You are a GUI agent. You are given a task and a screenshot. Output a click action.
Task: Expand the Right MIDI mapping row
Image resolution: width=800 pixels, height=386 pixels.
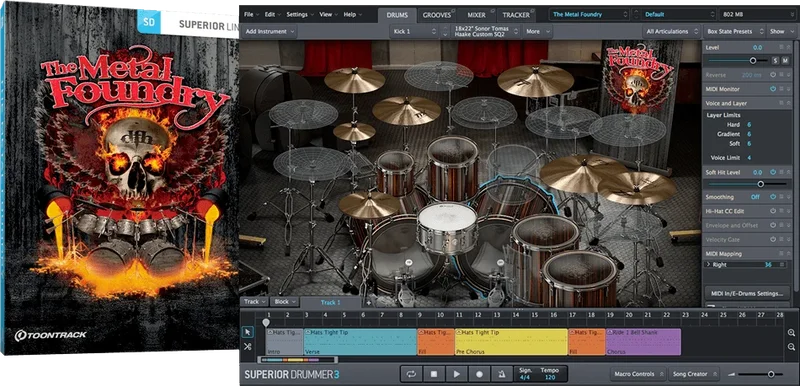point(708,265)
